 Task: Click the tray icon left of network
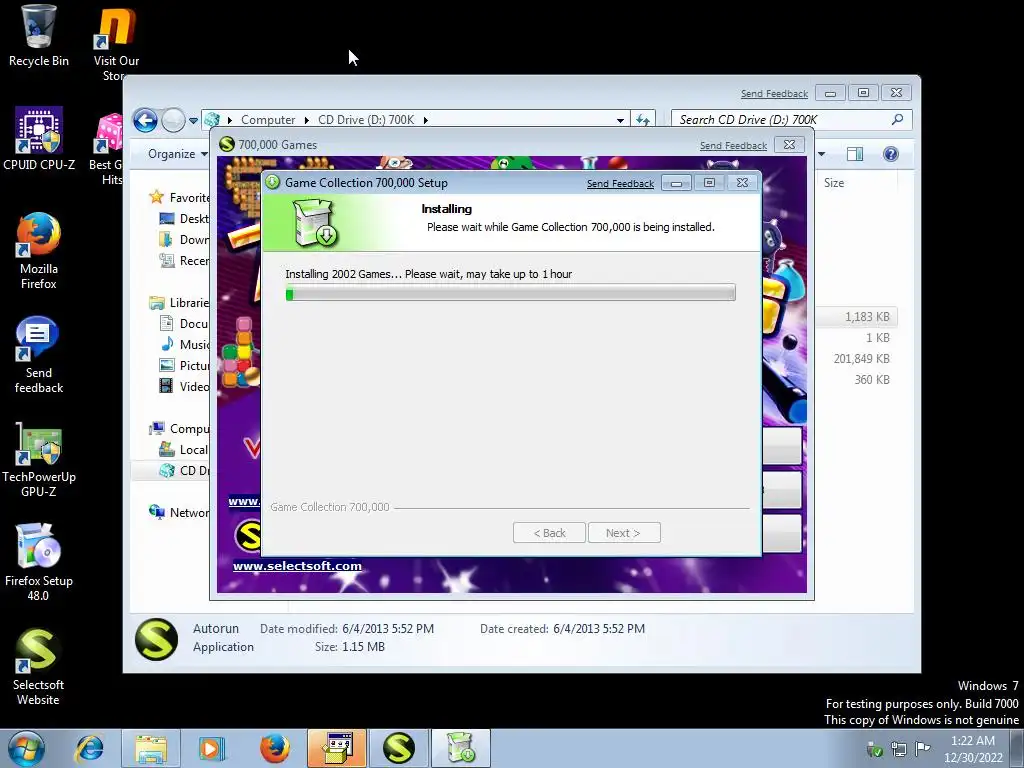tap(874, 748)
